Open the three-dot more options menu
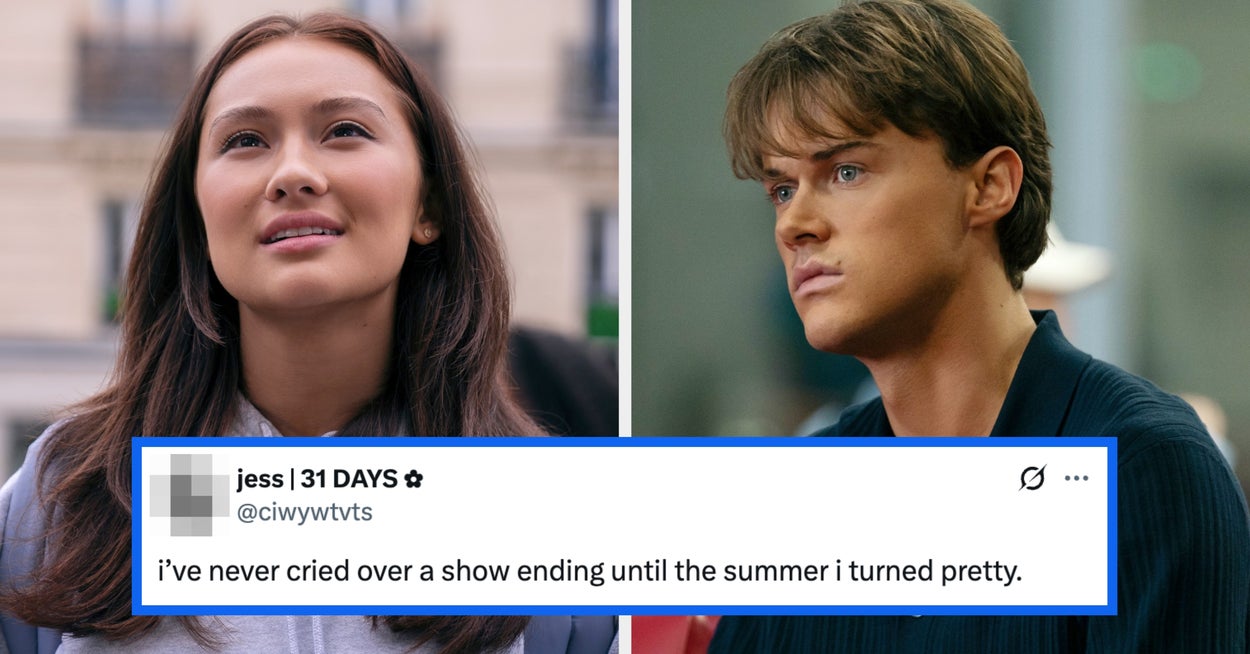The width and height of the screenshot is (1250, 654). (x=1076, y=478)
